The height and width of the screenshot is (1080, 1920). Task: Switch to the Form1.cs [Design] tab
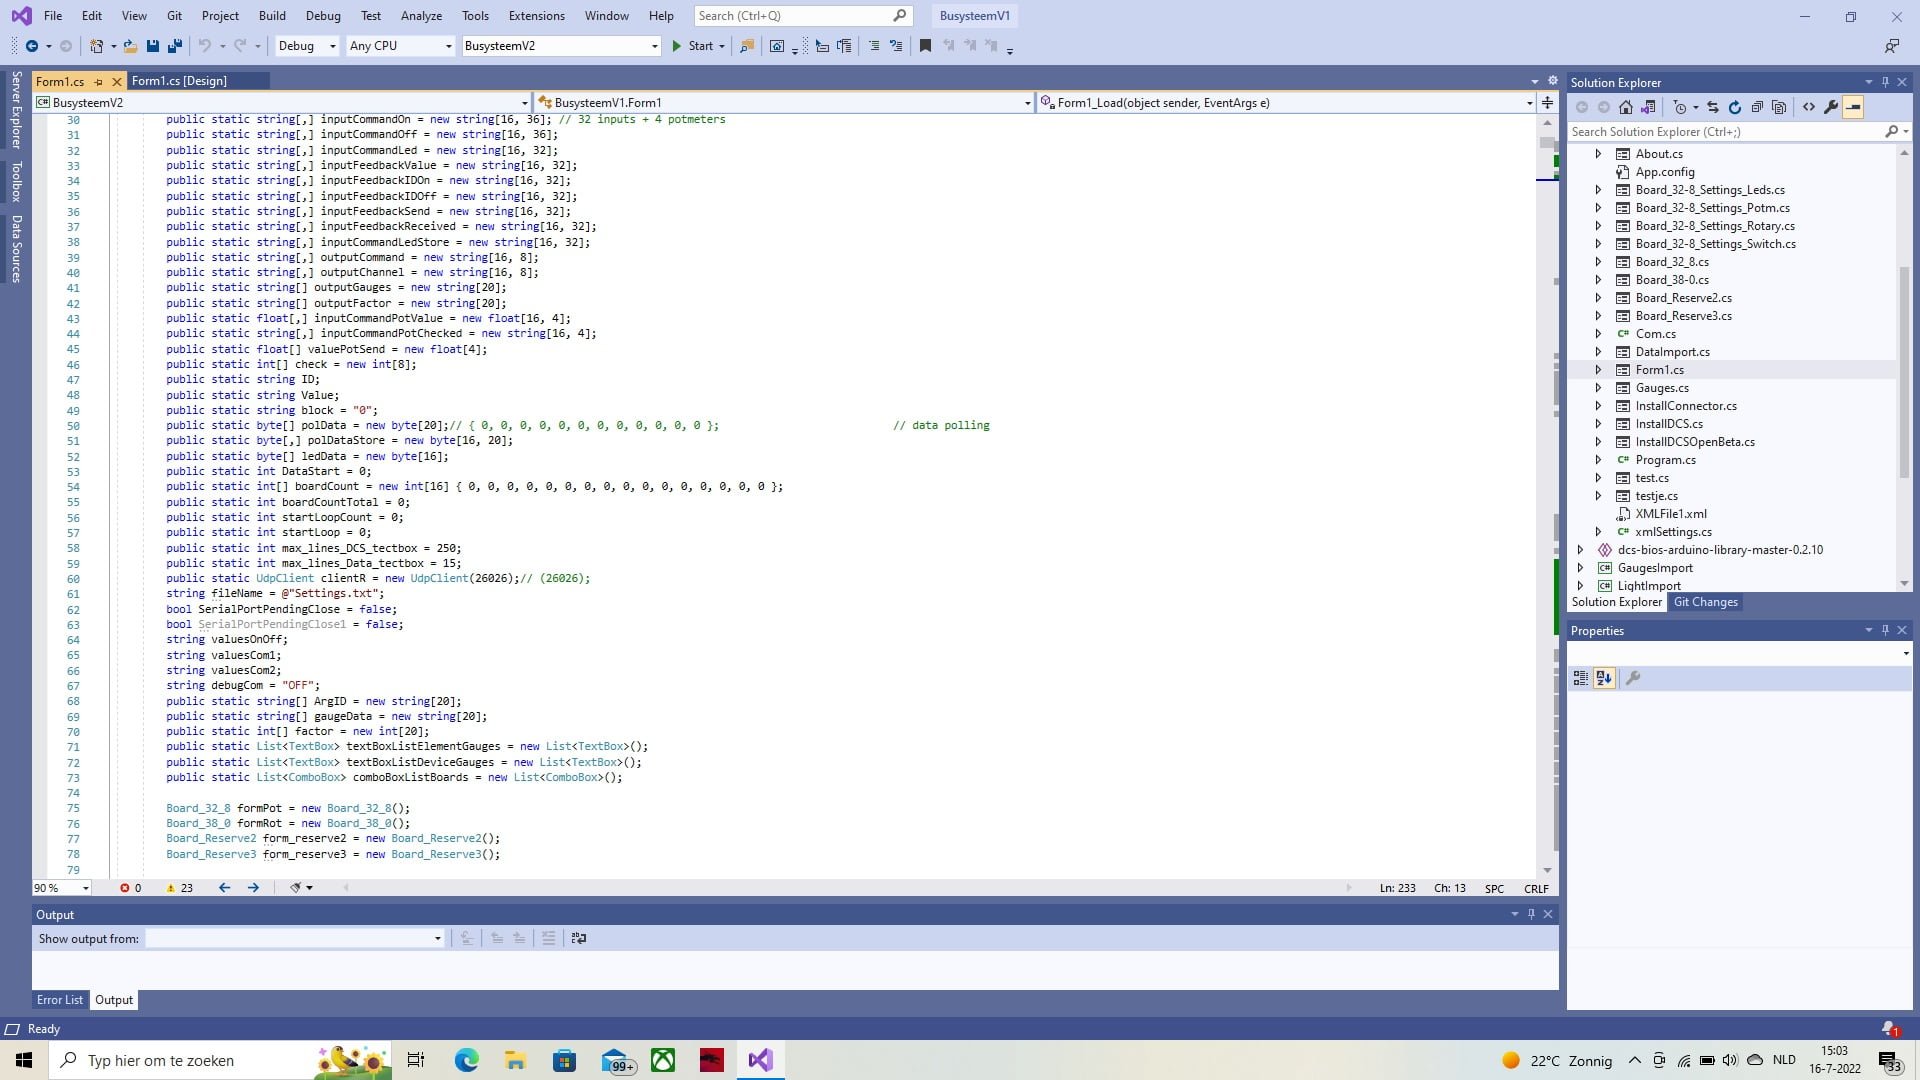coord(179,81)
